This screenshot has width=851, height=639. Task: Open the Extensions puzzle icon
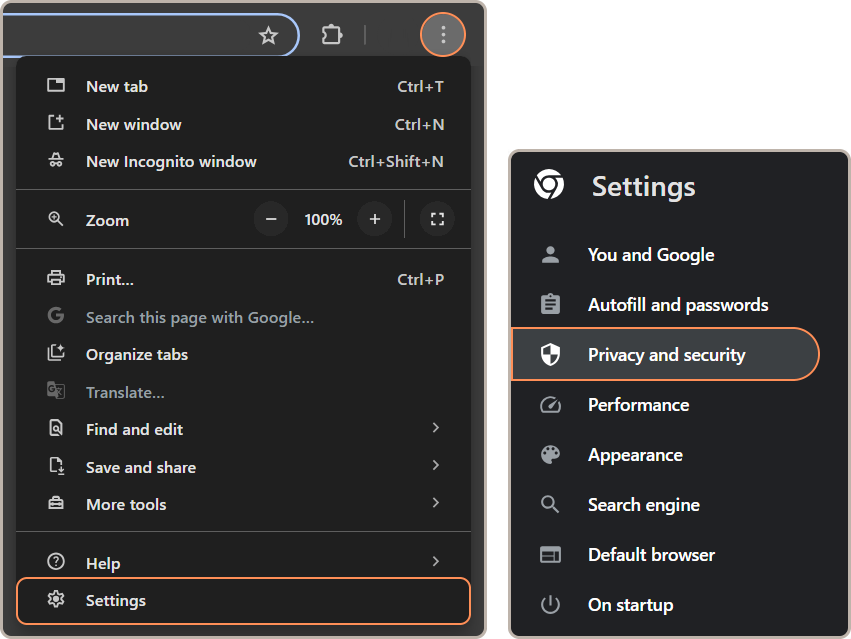point(331,36)
